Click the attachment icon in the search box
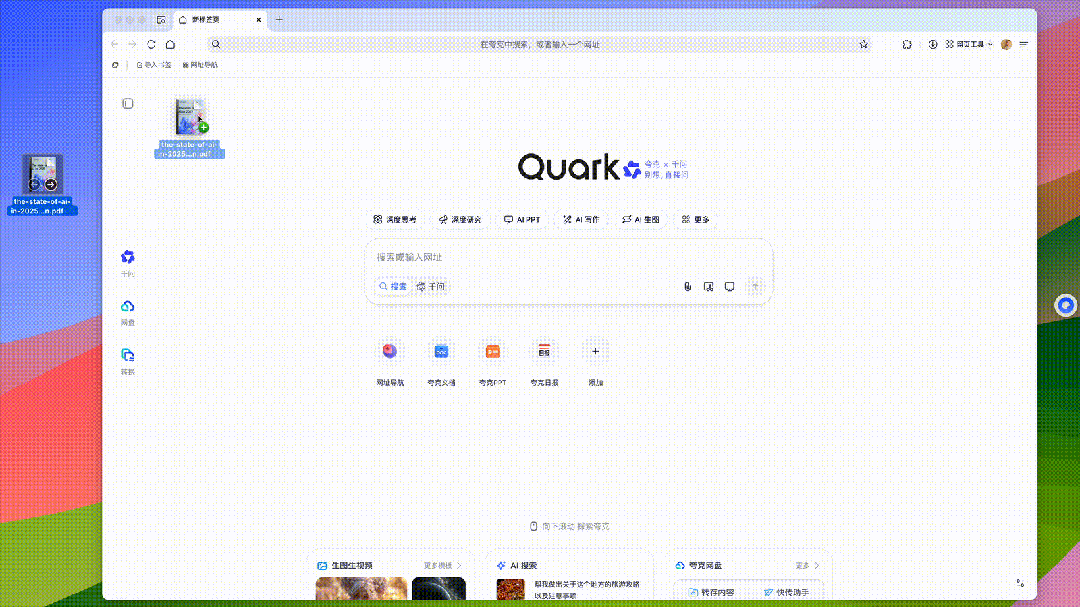 [x=687, y=286]
